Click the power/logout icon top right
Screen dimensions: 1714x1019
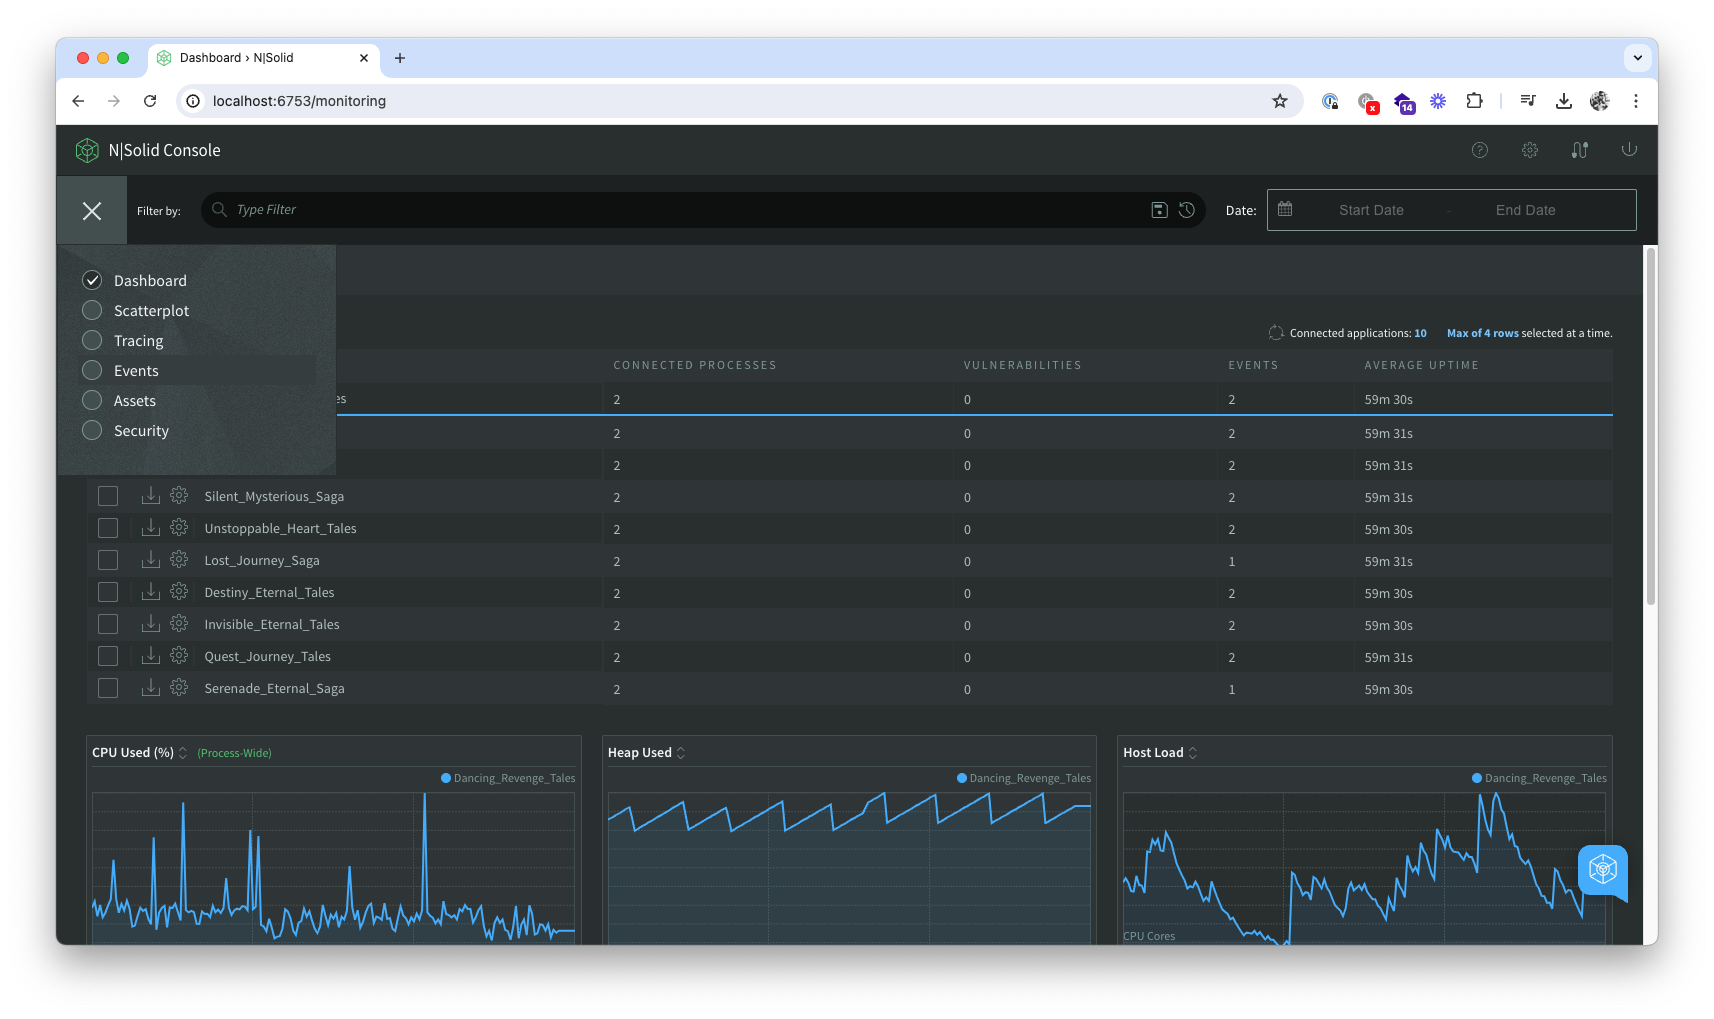(1629, 149)
